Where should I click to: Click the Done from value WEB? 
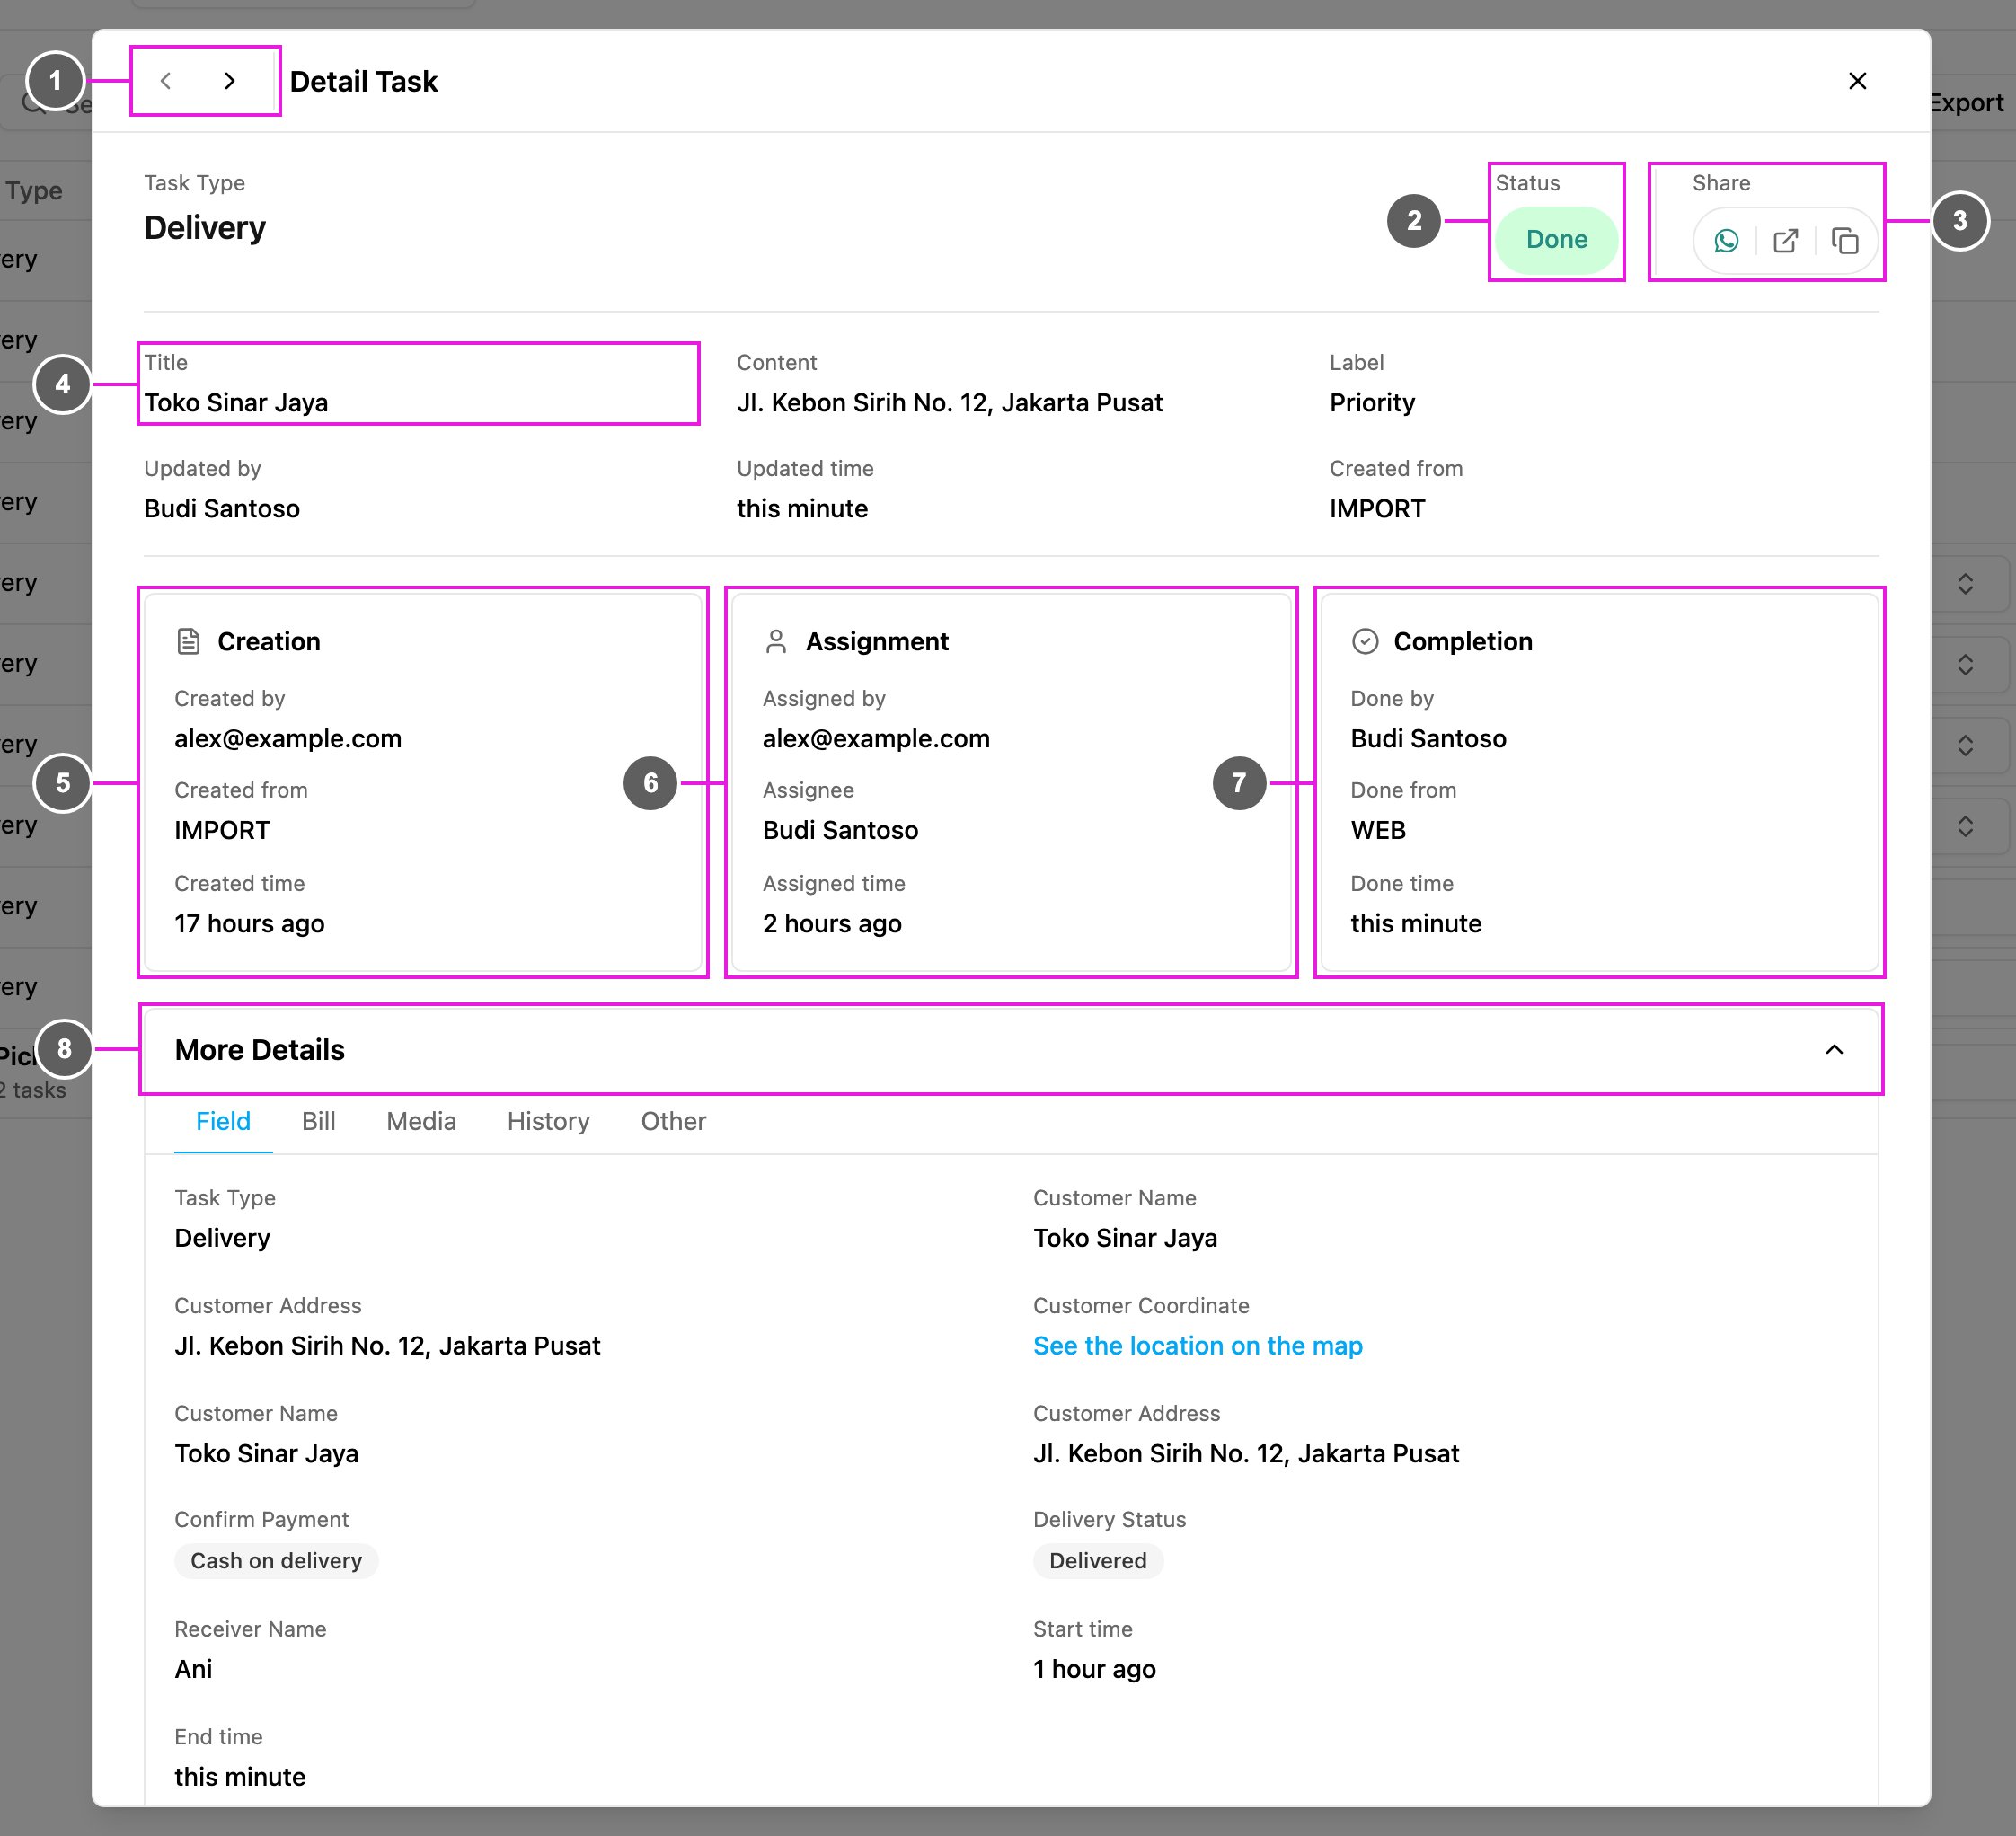pyautogui.click(x=1378, y=831)
